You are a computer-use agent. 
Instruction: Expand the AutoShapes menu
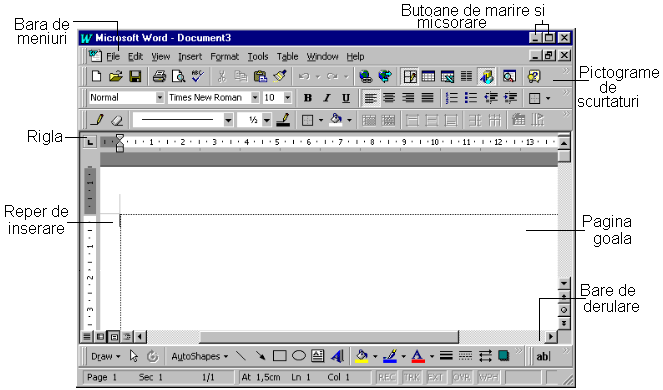[x=199, y=357]
